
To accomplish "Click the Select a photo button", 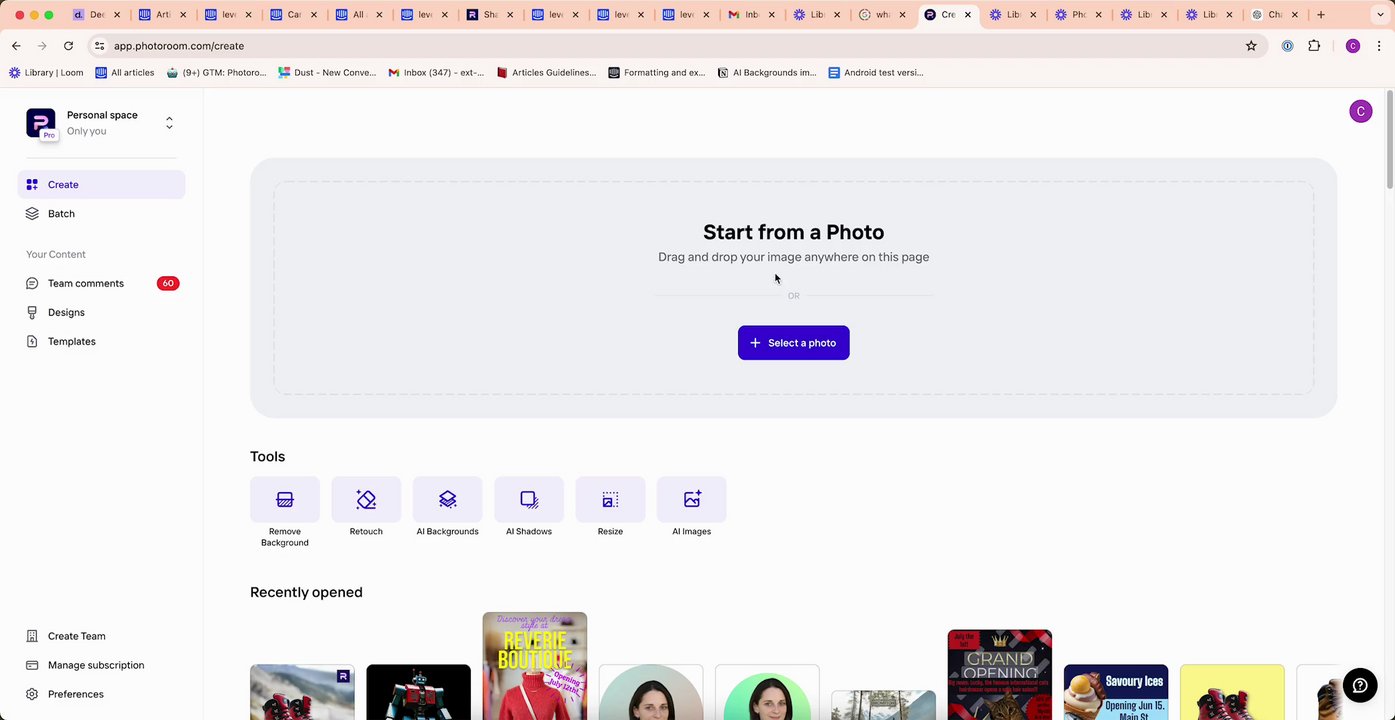I will coord(794,343).
